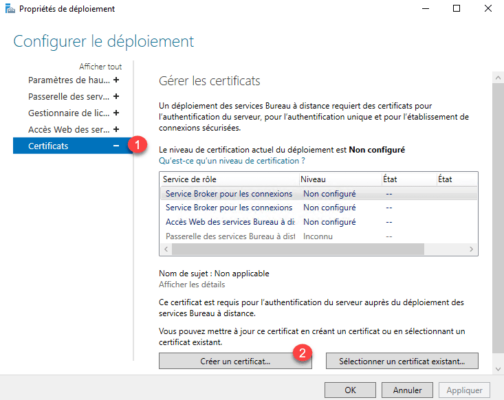Maximize the Propriétés de déploiement window
The height and width of the screenshot is (400, 504).
(457, 8)
